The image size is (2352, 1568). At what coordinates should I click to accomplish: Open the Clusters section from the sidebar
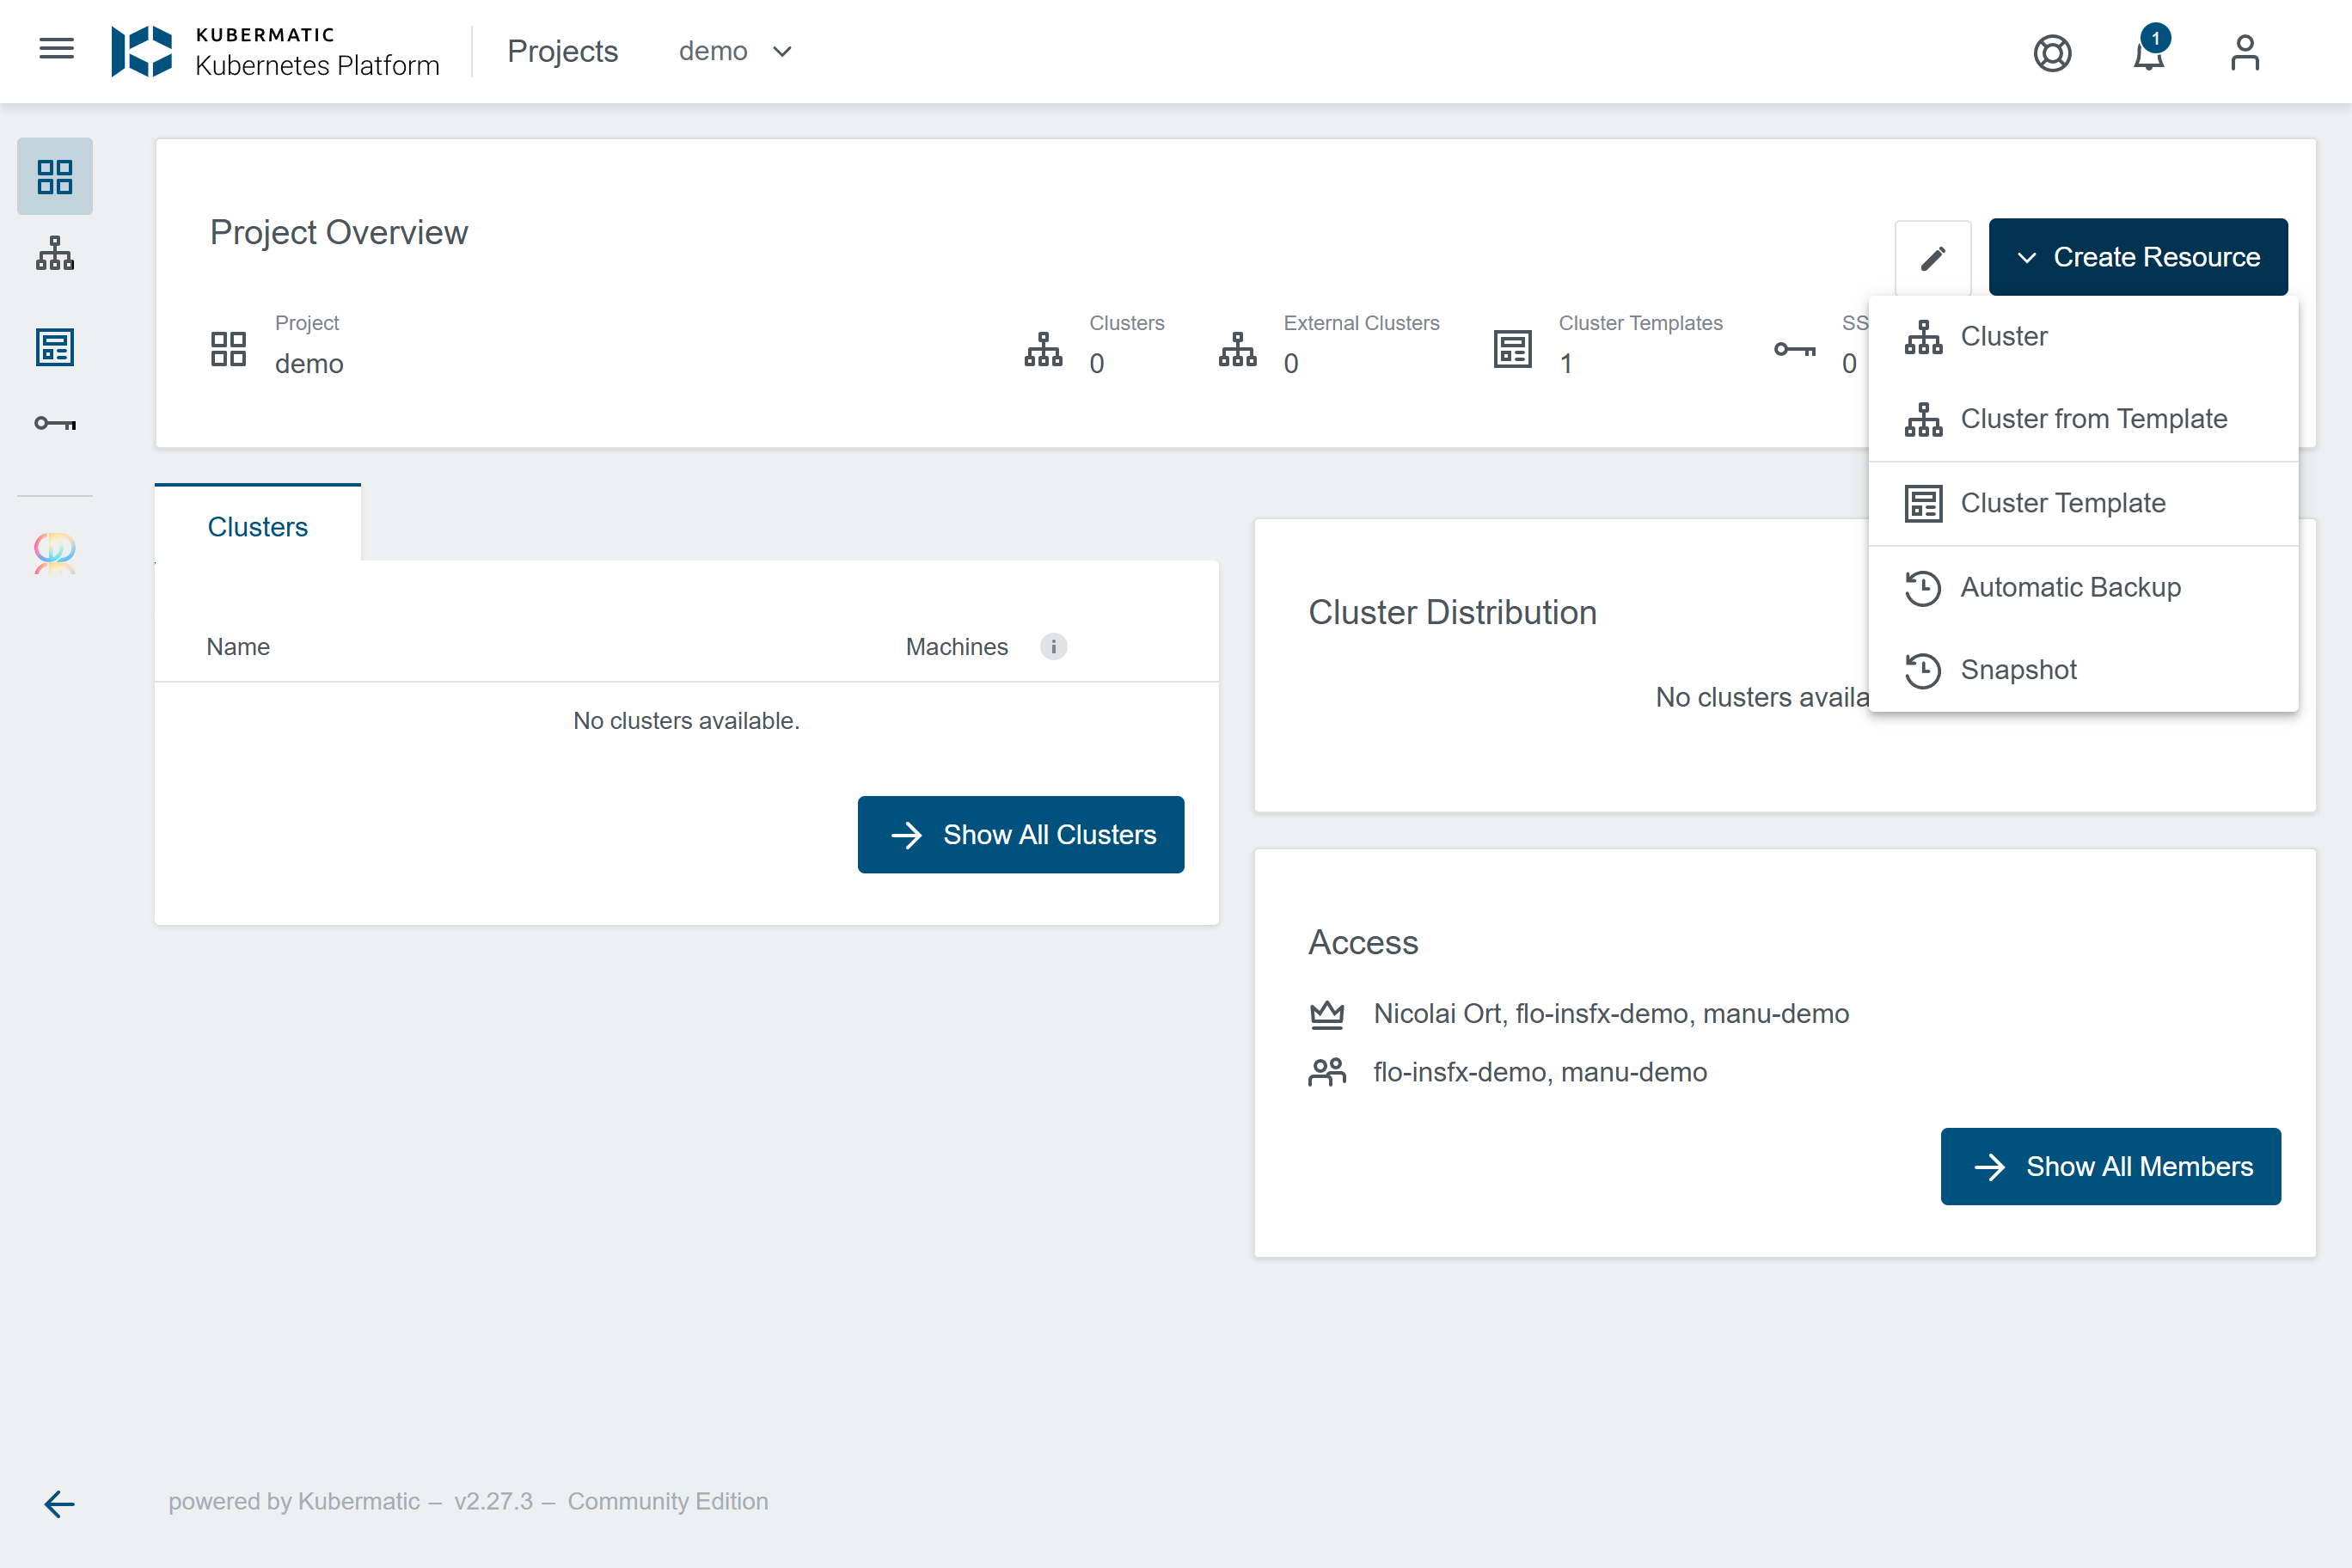(x=55, y=252)
